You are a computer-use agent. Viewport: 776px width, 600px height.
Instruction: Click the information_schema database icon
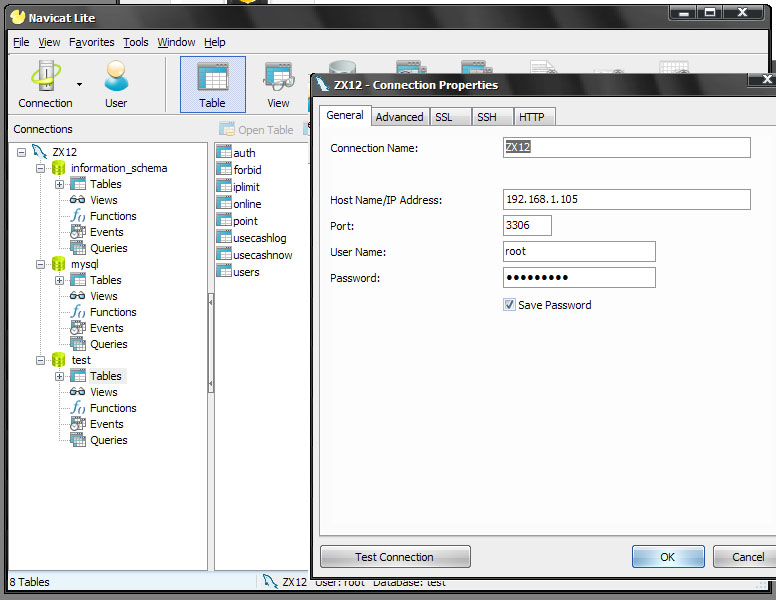click(x=58, y=168)
